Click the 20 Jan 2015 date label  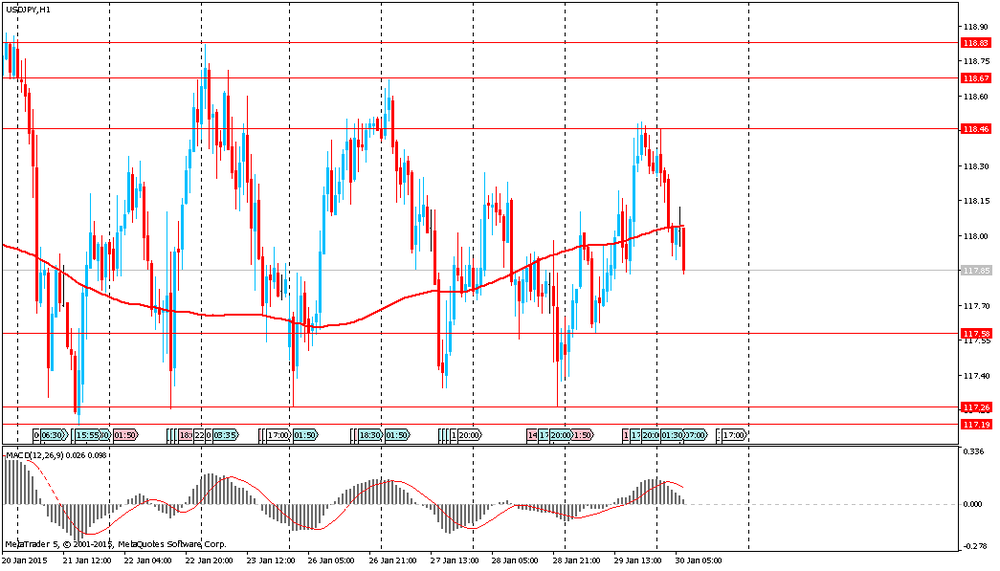coord(25,560)
